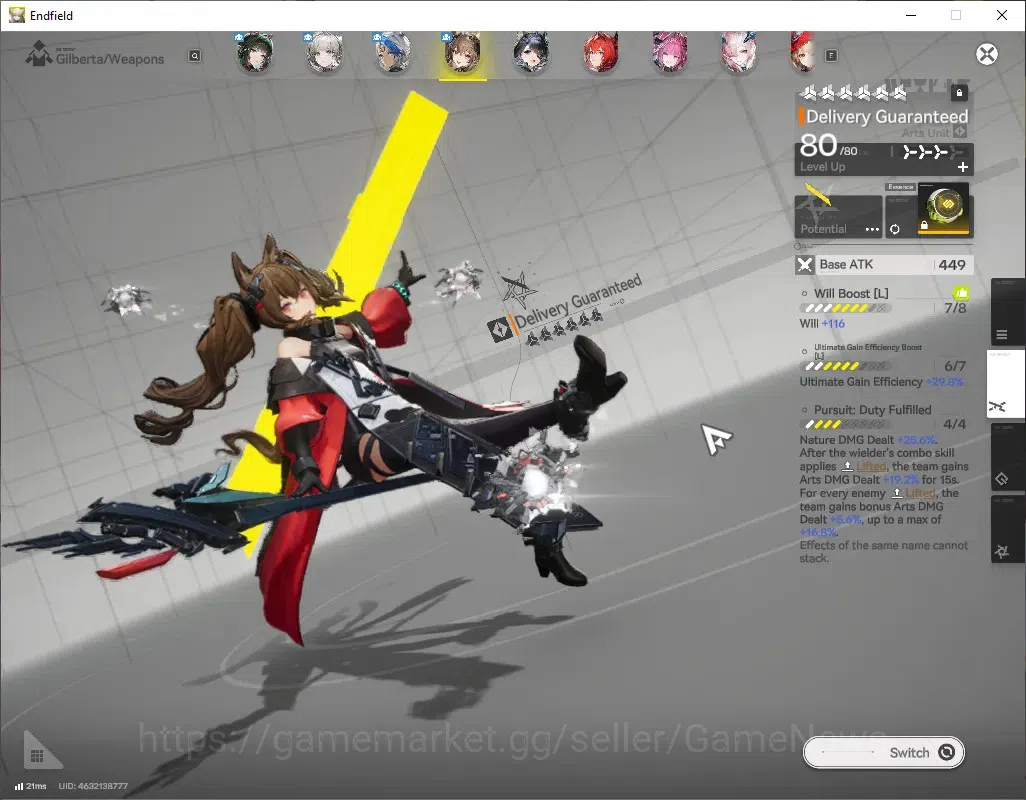
Task: Select the green-haired operator portrait
Action: (x=255, y=53)
